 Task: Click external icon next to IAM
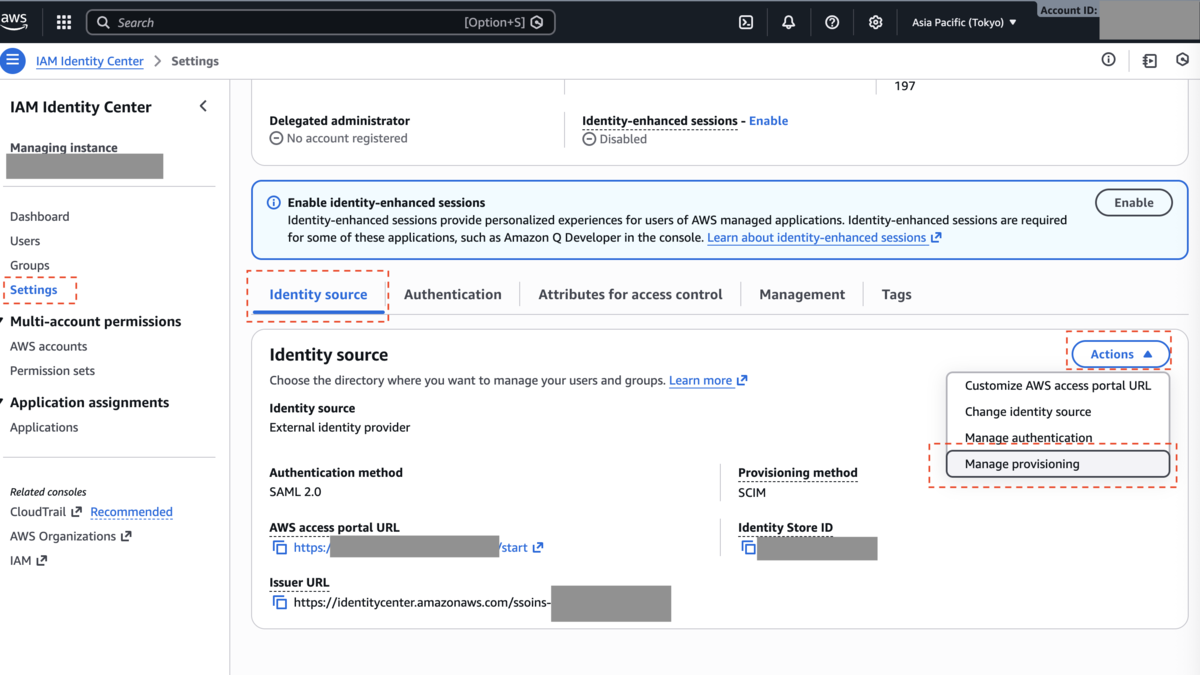[x=41, y=561]
